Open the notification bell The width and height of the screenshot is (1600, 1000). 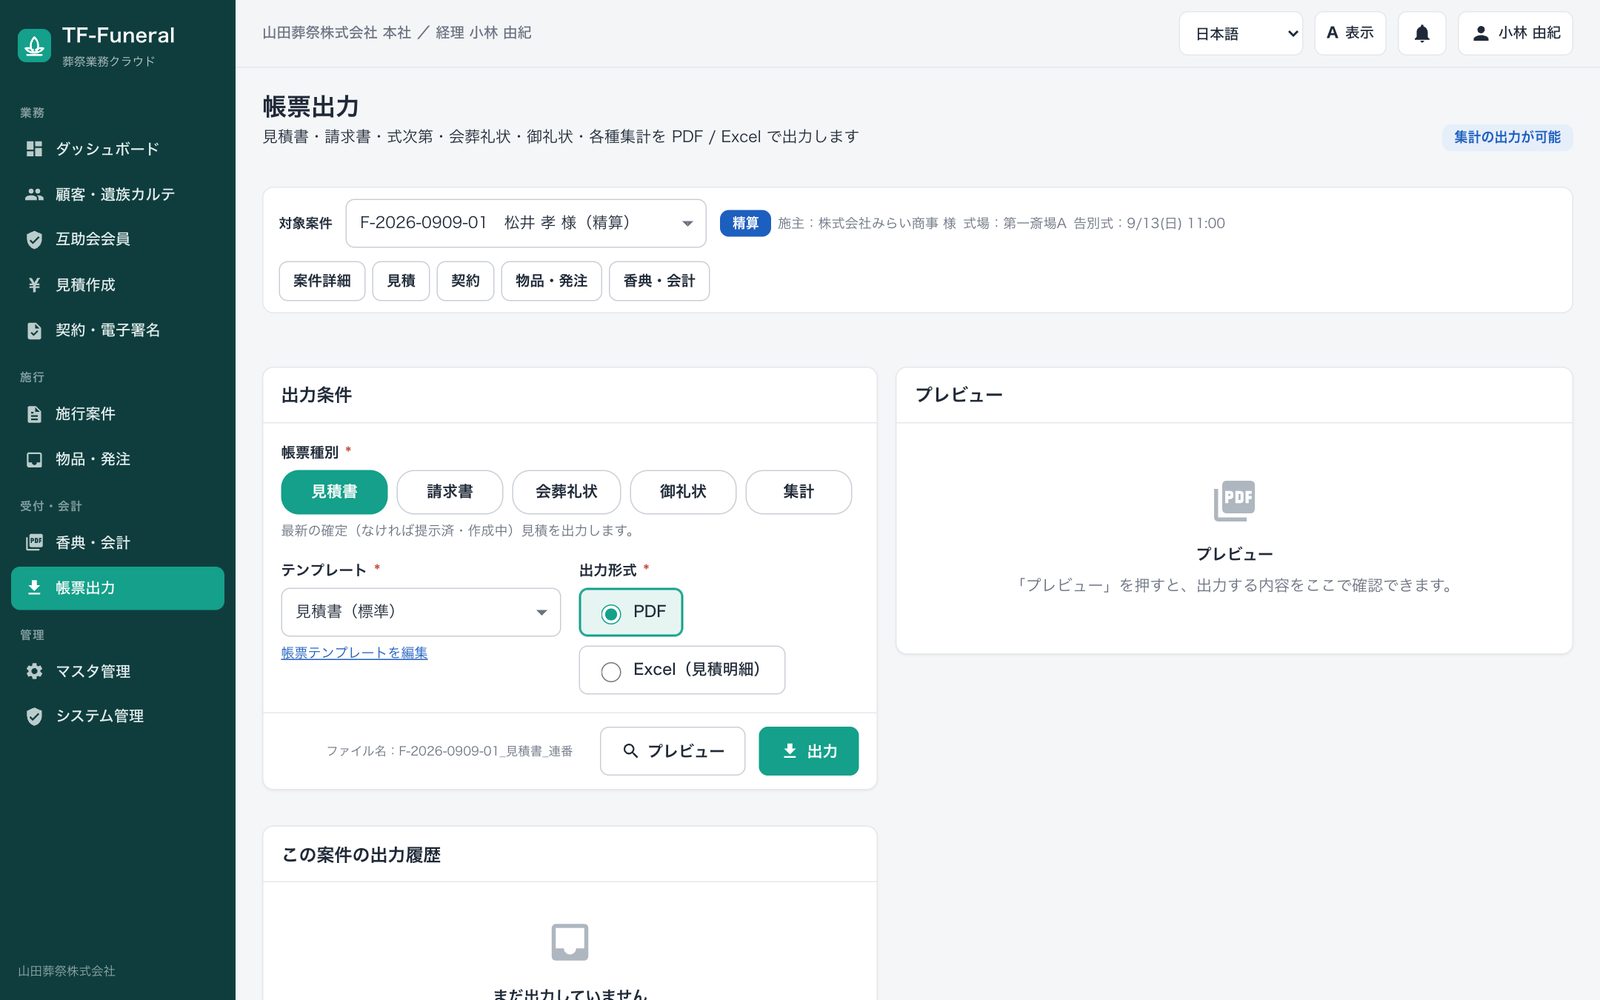pos(1421,33)
